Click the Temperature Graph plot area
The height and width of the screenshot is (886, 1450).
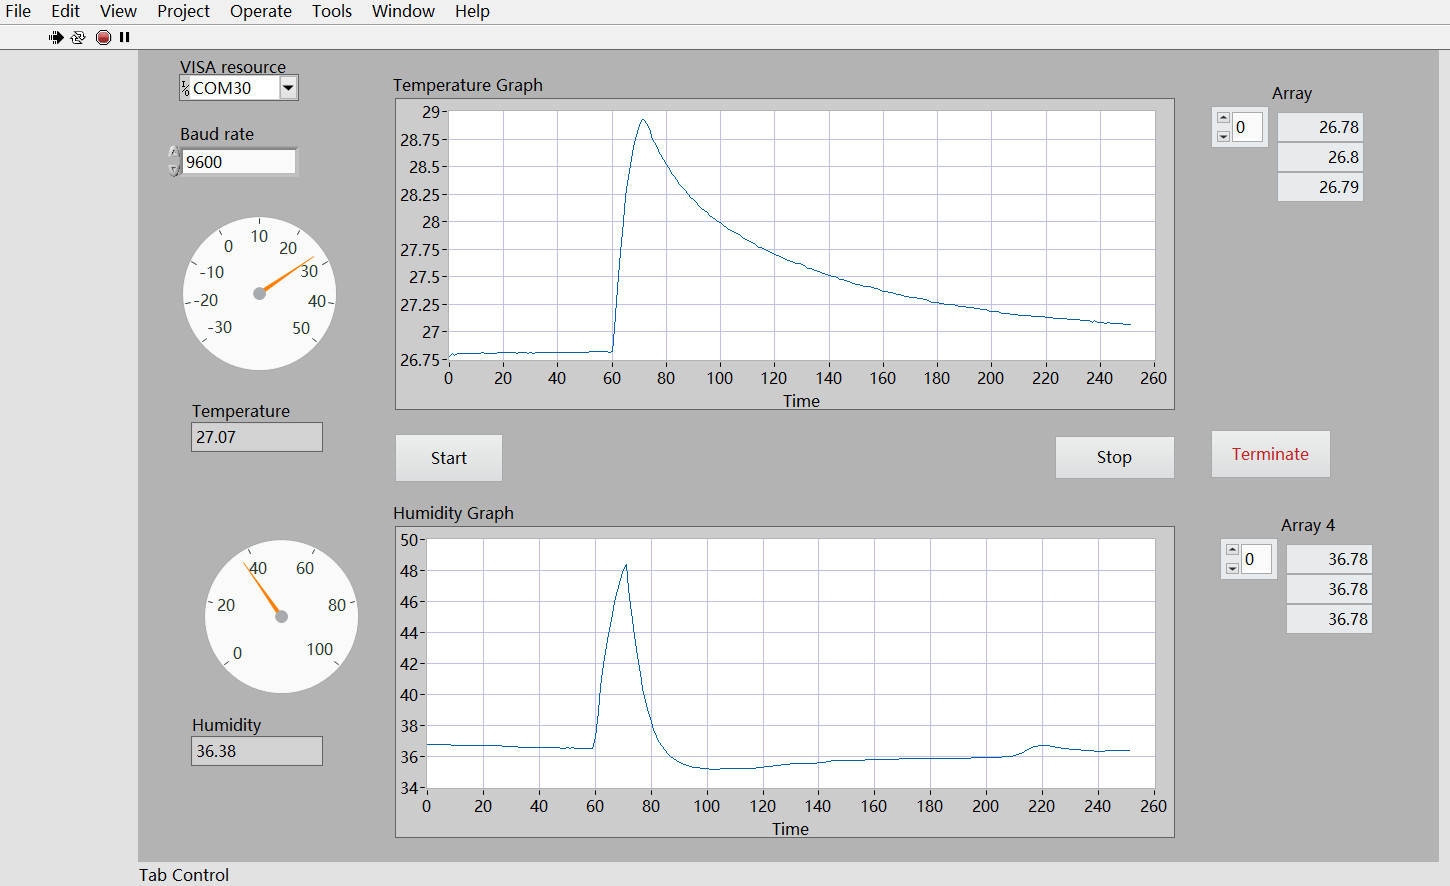pyautogui.click(x=801, y=235)
